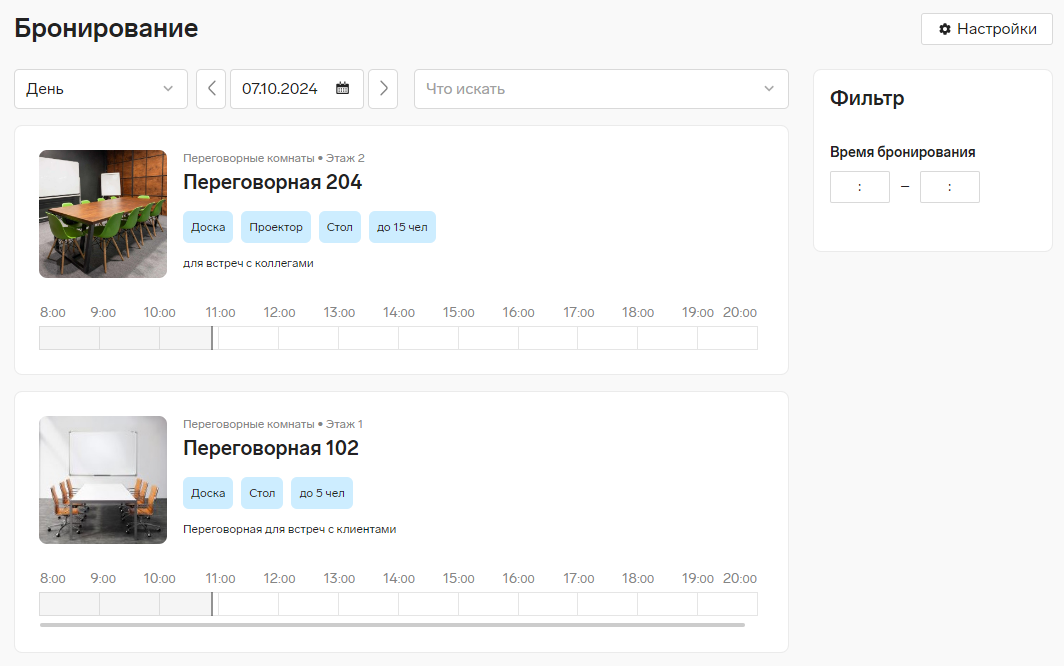Click the gear icon in Настройки
The height and width of the screenshot is (666, 1064).
click(945, 29)
